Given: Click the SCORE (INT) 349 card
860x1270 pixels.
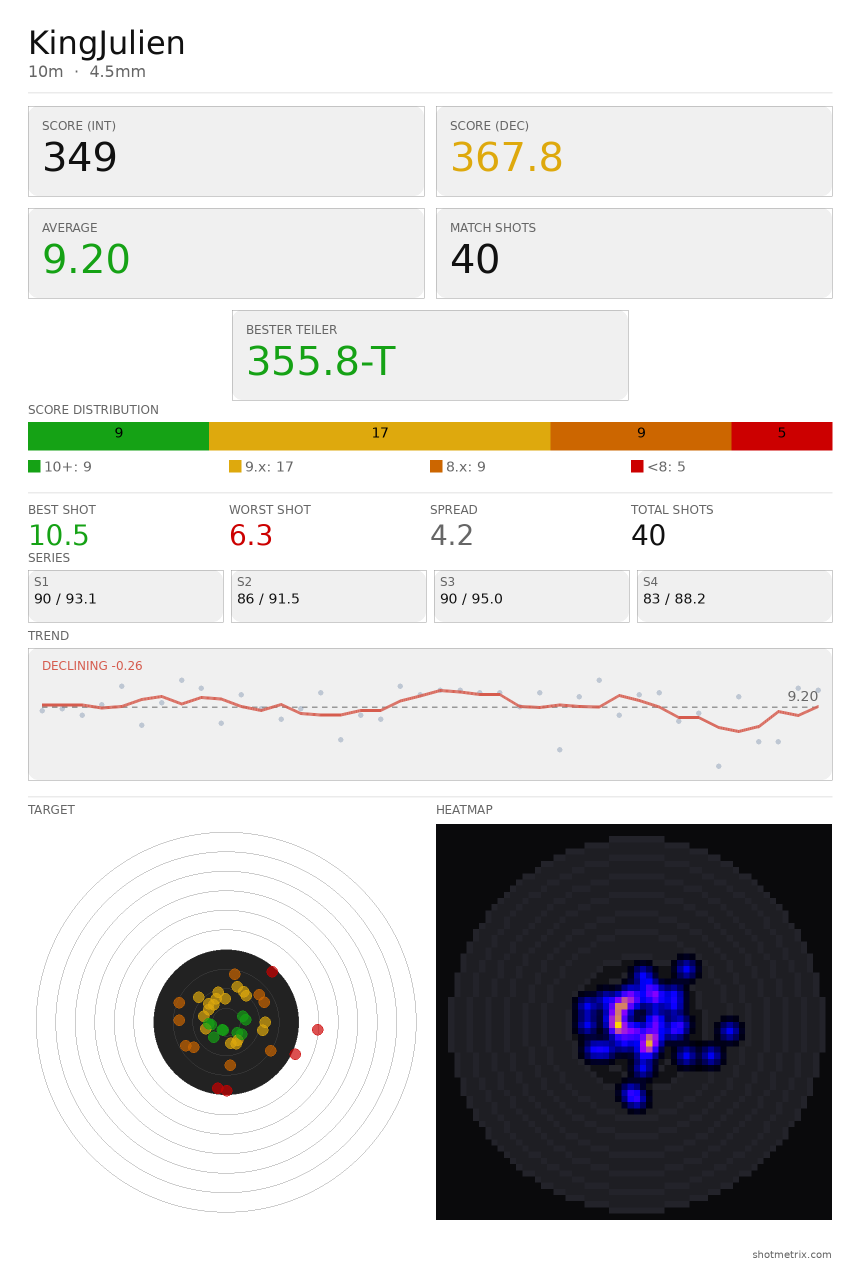Looking at the screenshot, I should (226, 151).
